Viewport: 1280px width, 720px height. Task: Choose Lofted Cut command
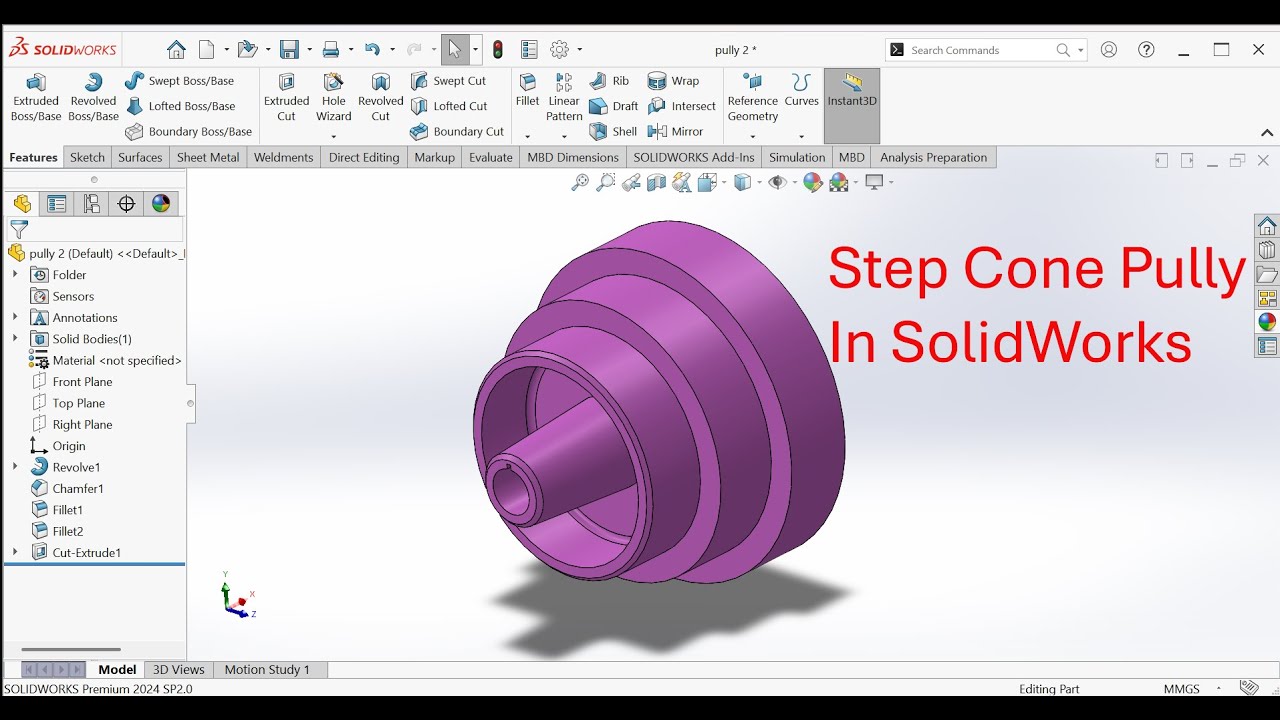point(449,106)
